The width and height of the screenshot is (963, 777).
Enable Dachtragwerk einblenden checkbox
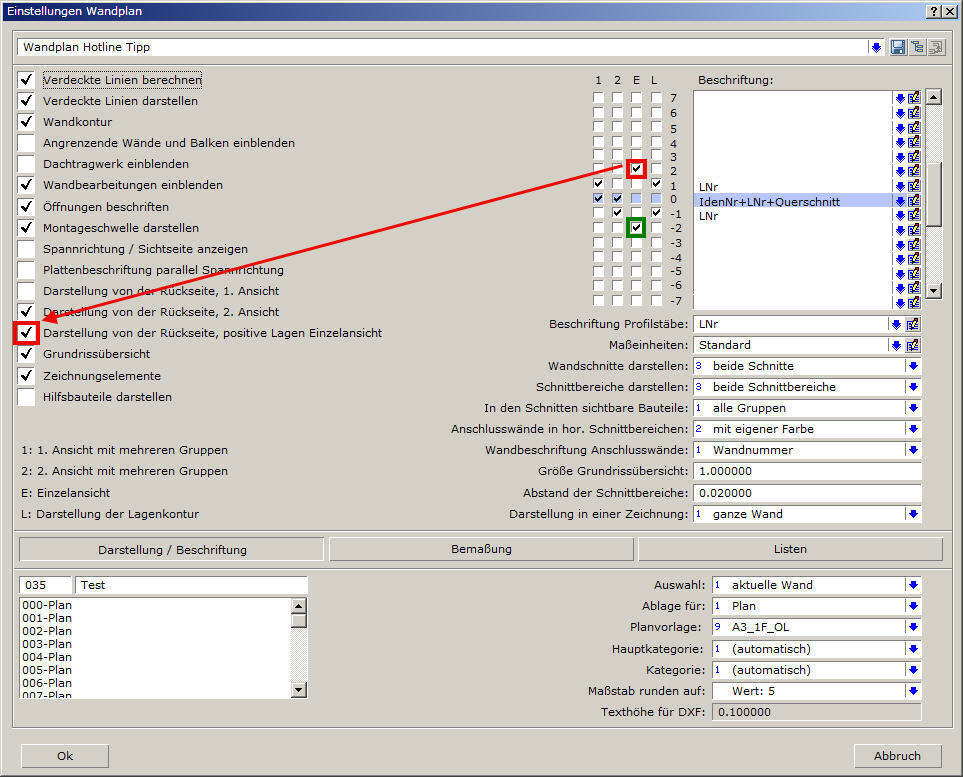26,164
